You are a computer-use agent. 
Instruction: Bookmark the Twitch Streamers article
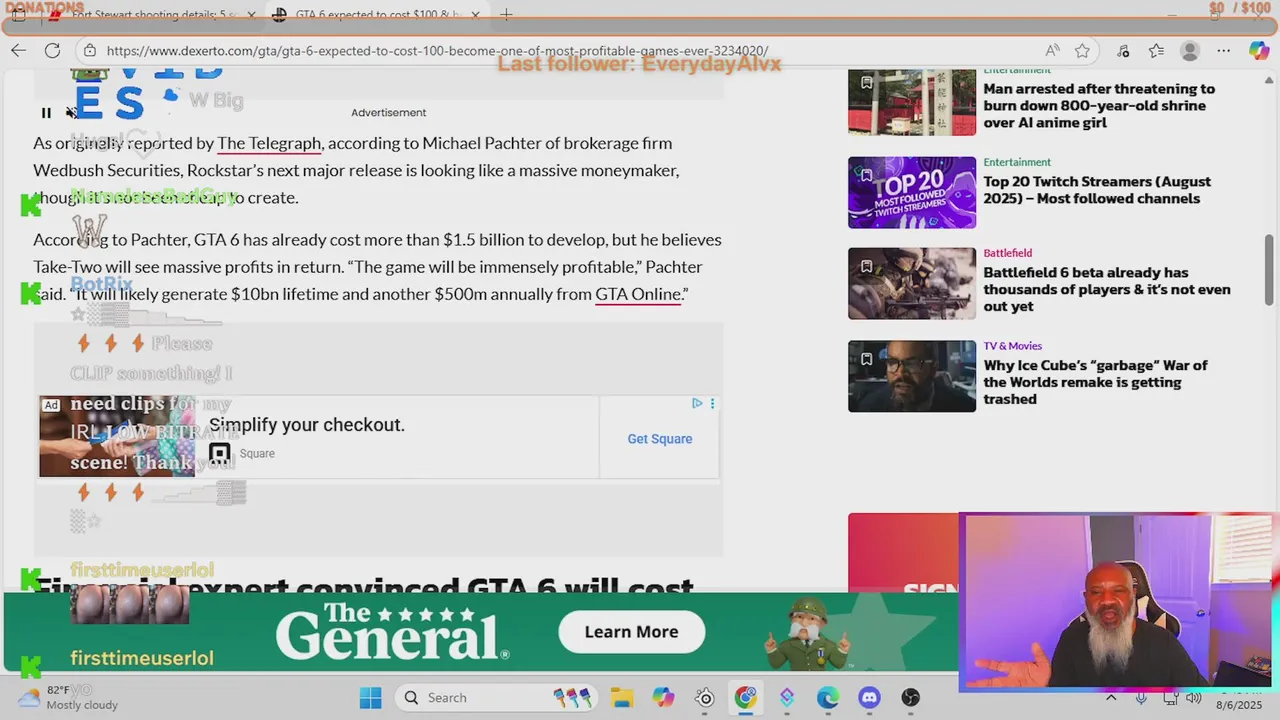click(x=866, y=174)
